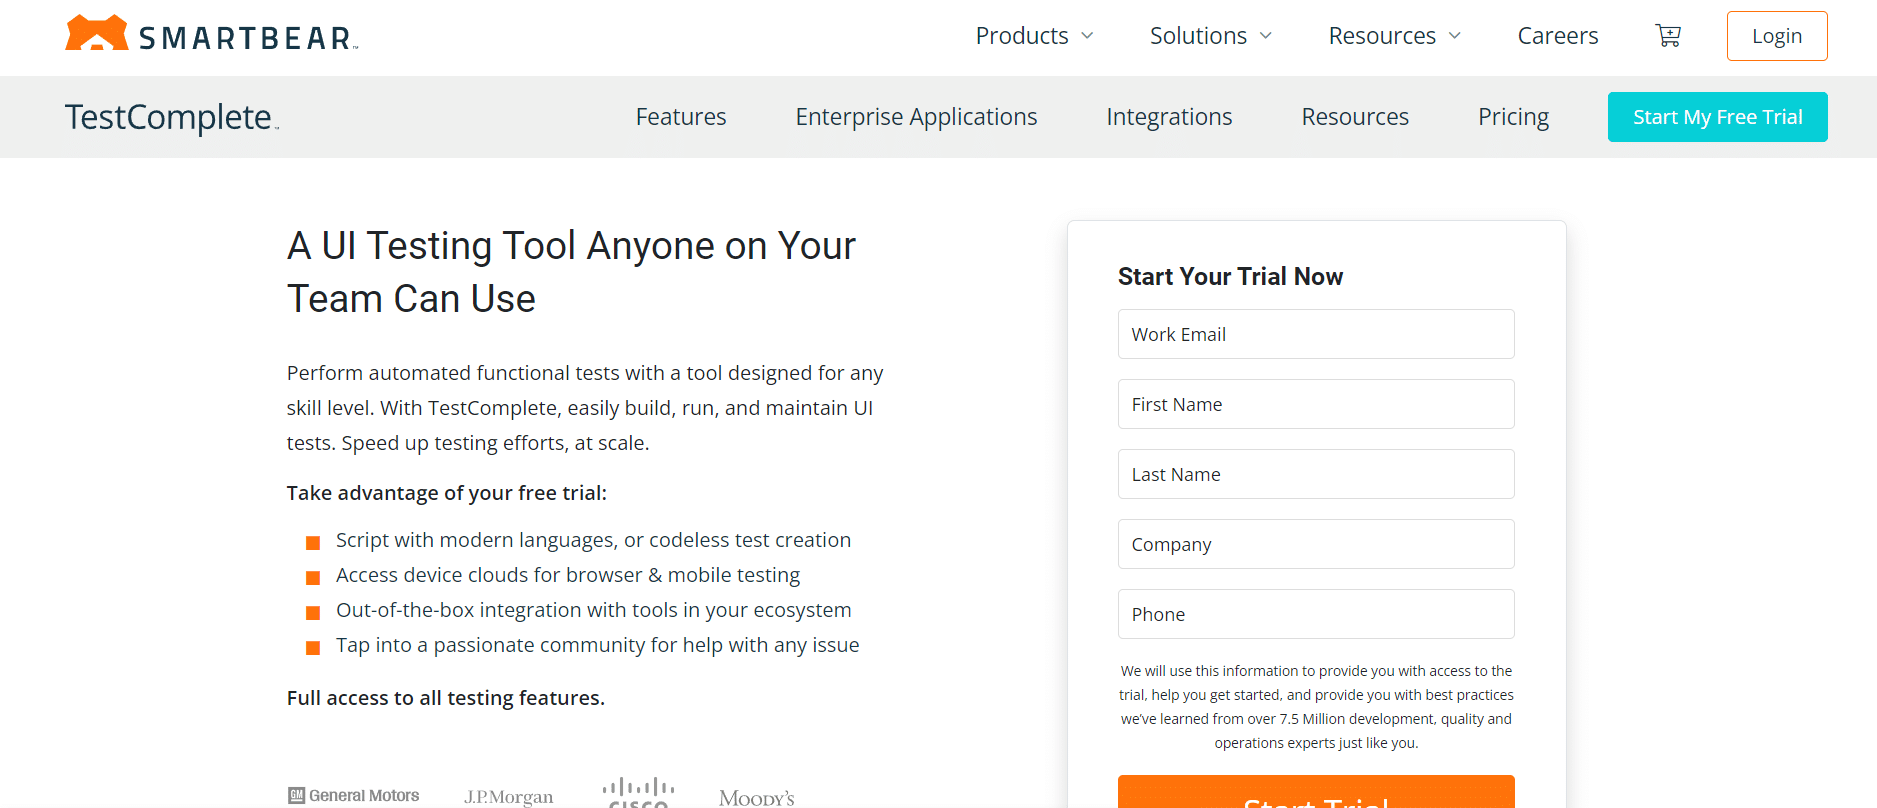Open the Careers page

coord(1557,36)
